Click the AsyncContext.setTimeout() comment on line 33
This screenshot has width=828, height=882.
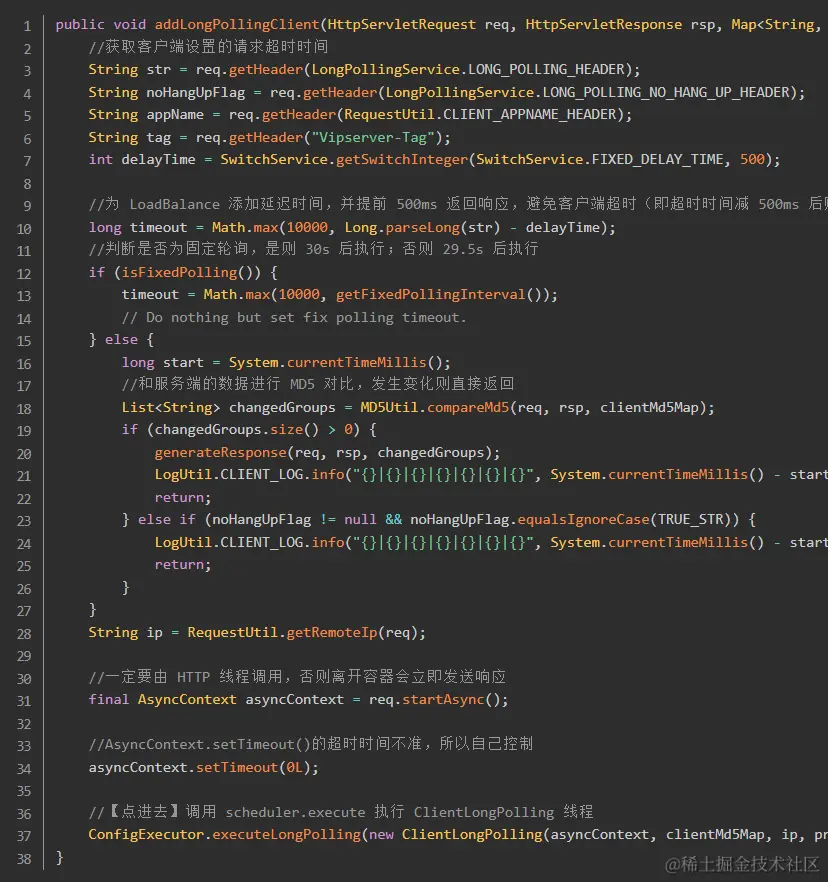[310, 744]
